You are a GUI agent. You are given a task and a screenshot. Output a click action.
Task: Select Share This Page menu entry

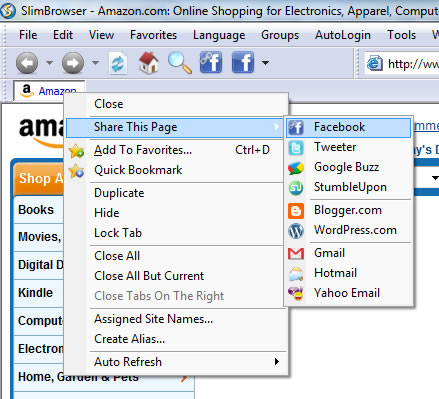click(x=176, y=127)
